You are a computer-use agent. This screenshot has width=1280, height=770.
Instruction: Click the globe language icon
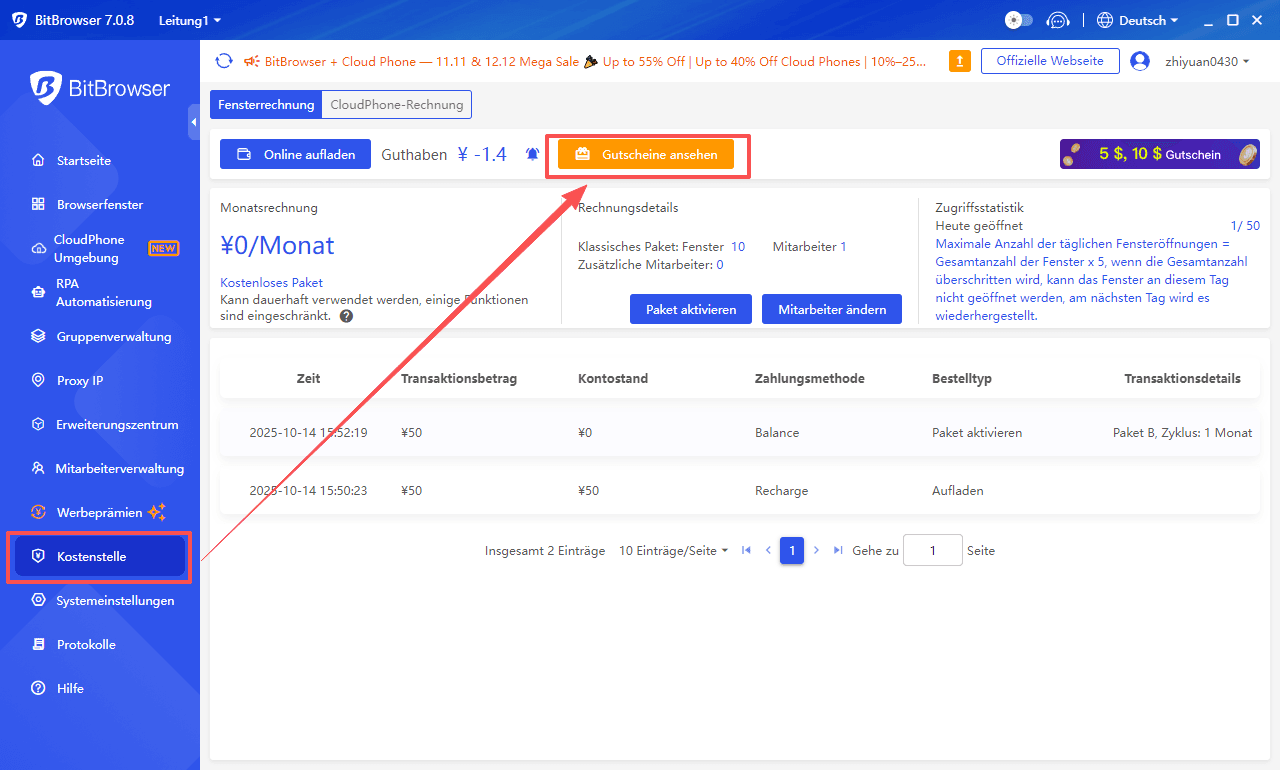coord(1105,20)
